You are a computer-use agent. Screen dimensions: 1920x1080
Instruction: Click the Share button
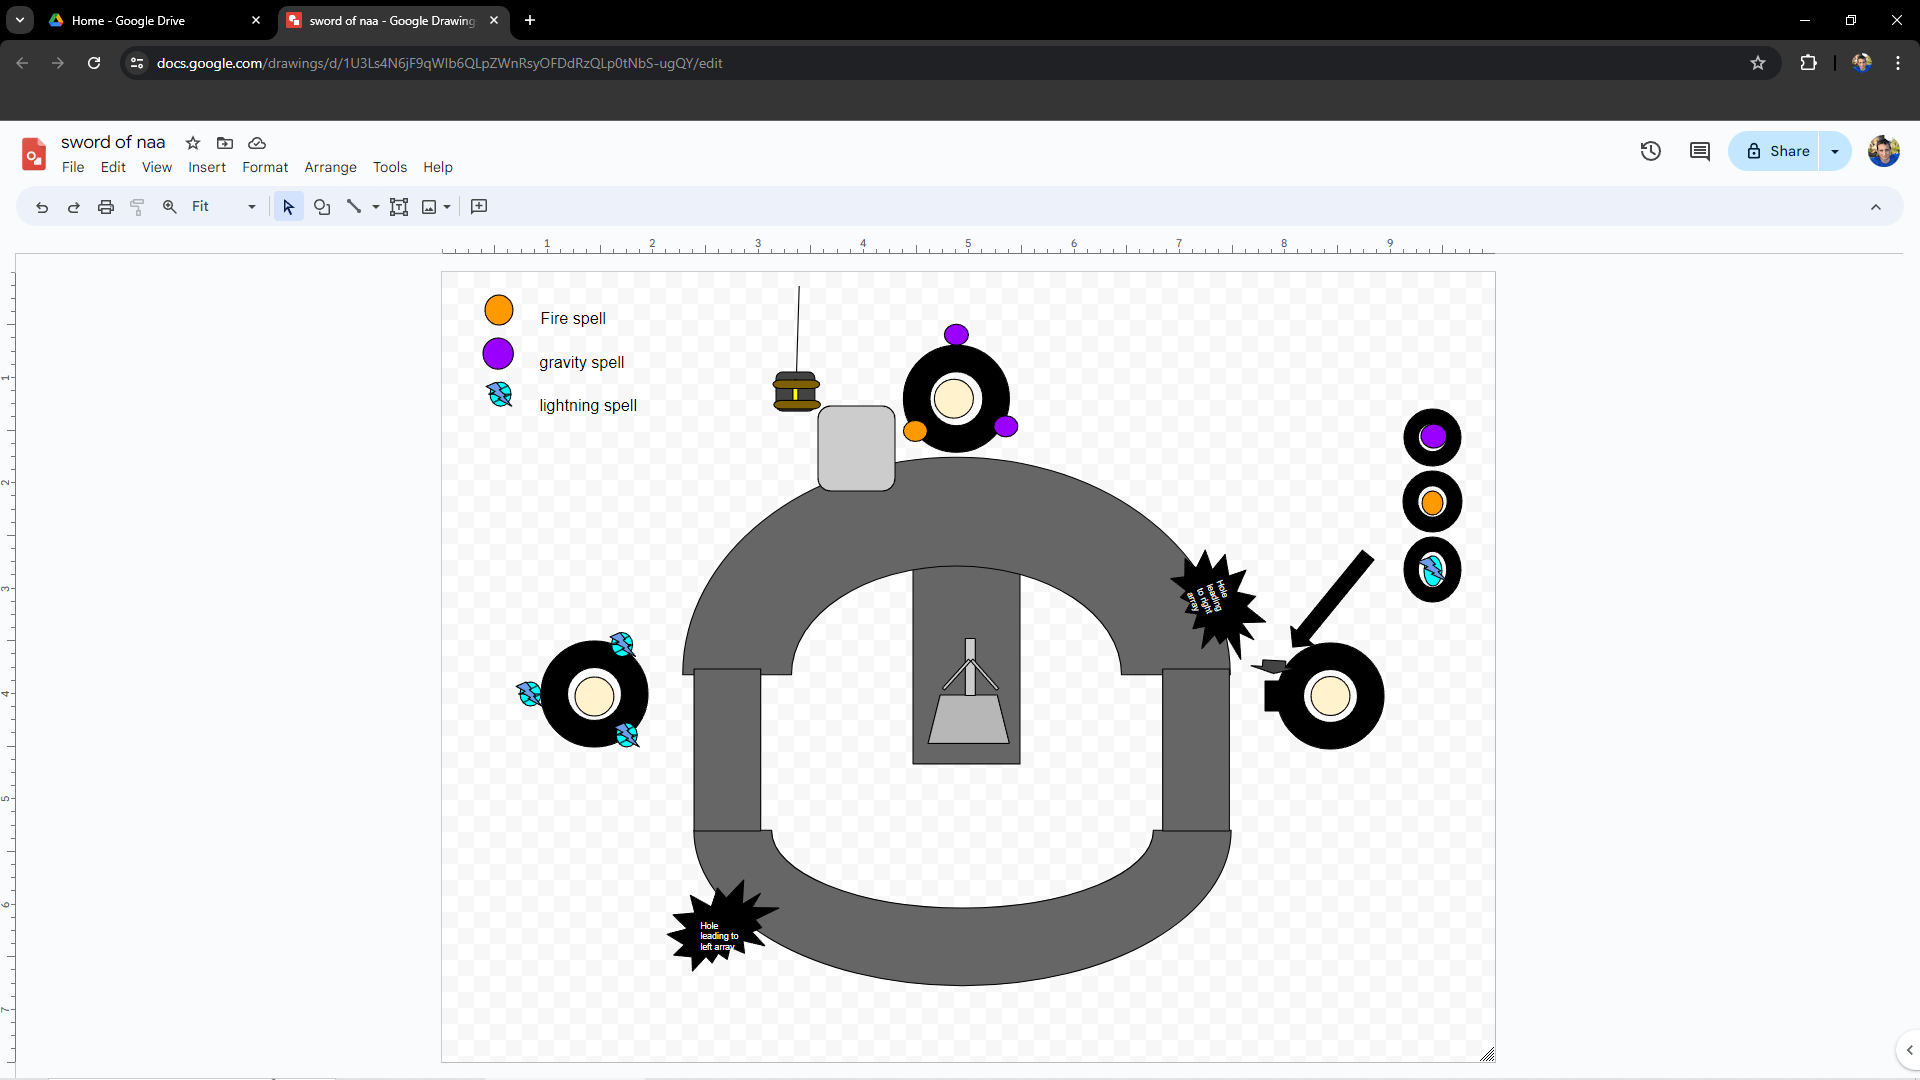pos(1778,151)
